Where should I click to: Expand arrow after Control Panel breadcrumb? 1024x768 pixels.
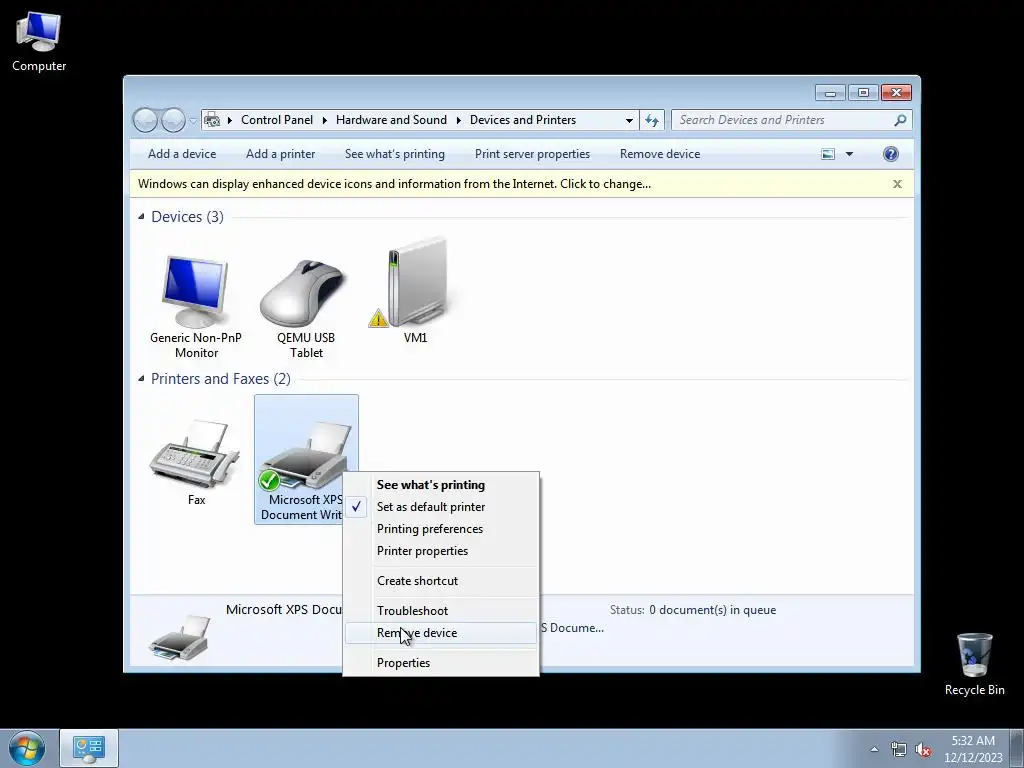(325, 120)
